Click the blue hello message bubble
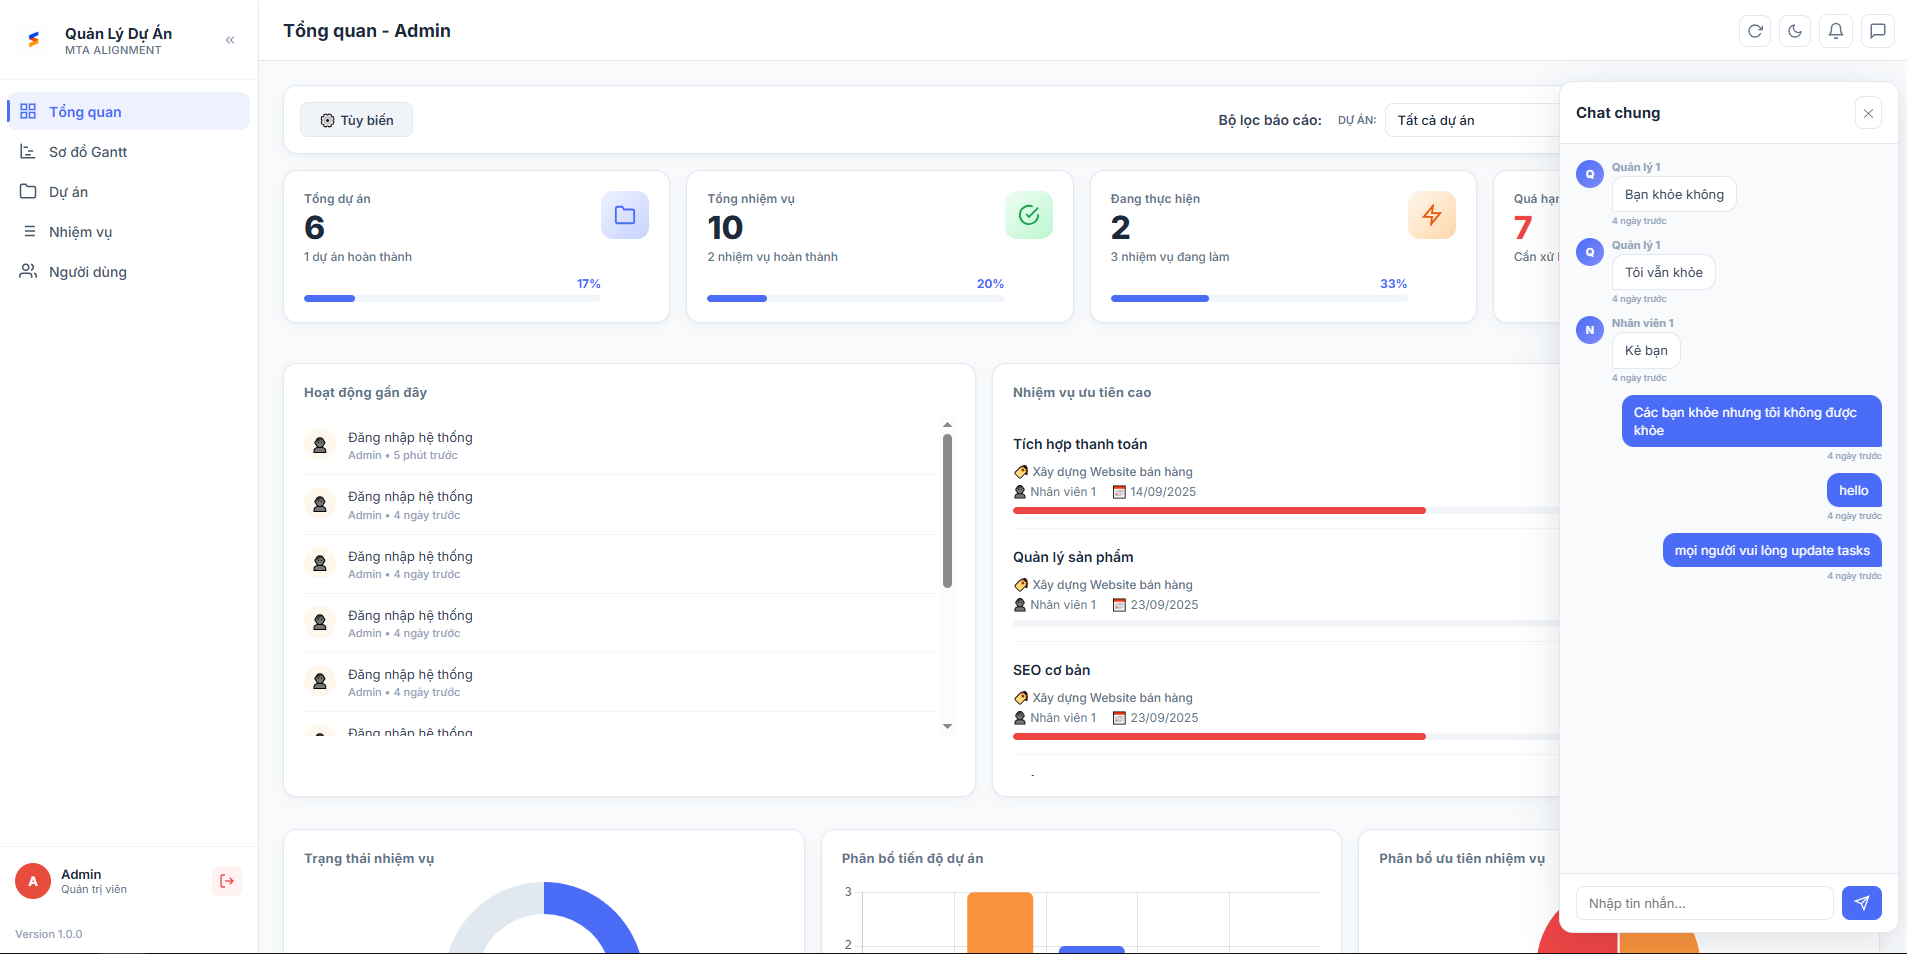Viewport: 1907px width, 954px height. click(1854, 490)
